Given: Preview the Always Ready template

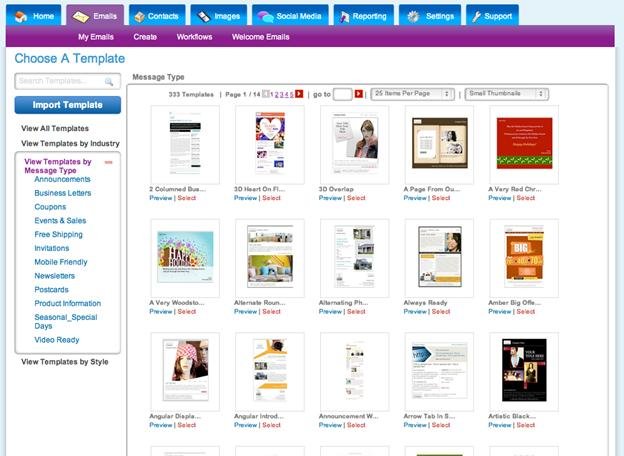Looking at the screenshot, I should click(x=415, y=312).
